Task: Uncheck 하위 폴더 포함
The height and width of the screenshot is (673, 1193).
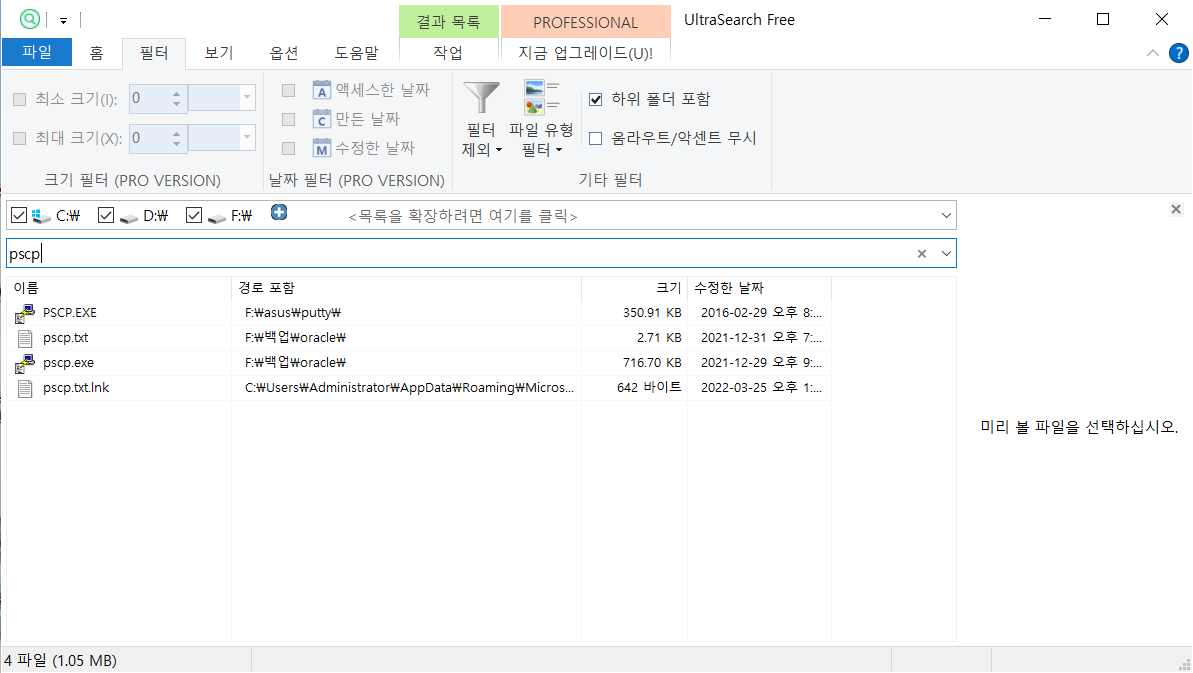Action: coord(596,99)
